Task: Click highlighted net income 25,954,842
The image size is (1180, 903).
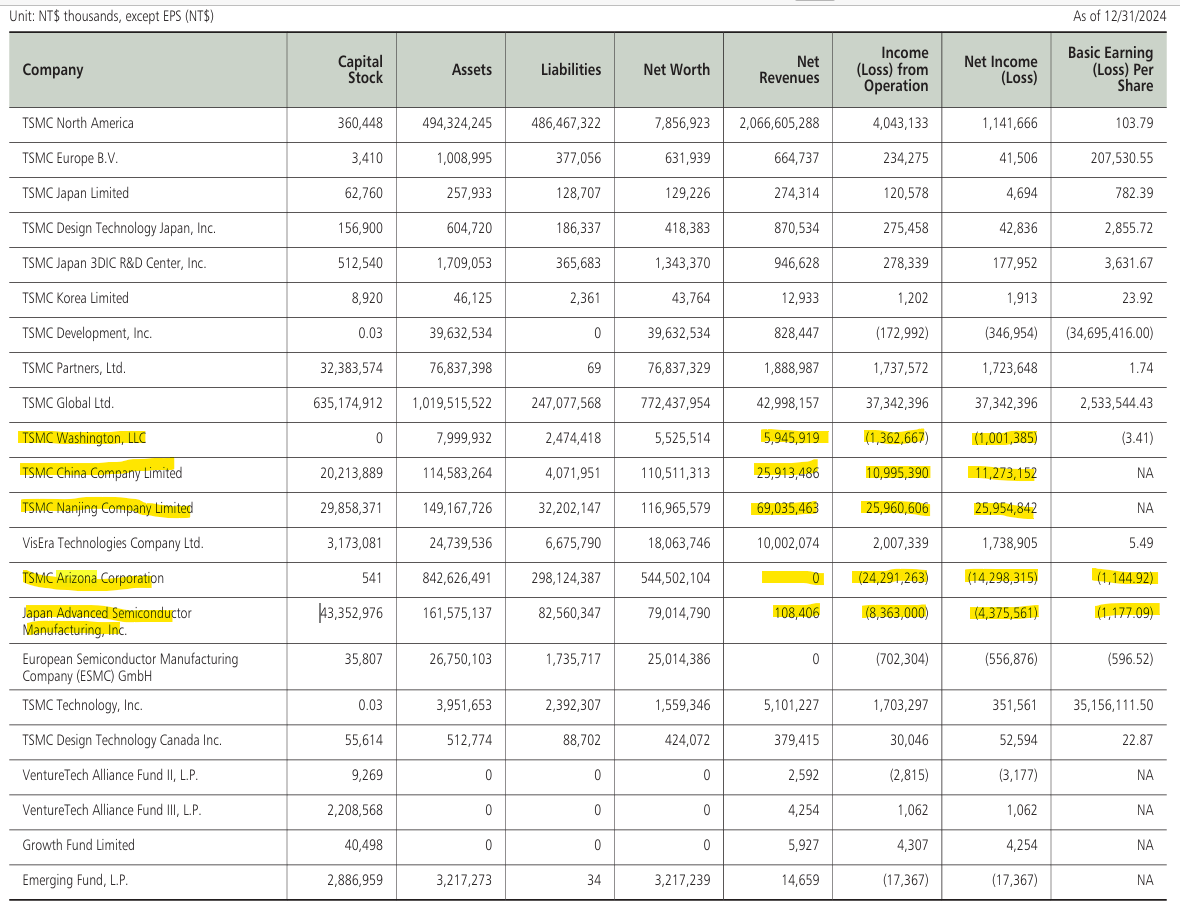Action: tap(1006, 509)
